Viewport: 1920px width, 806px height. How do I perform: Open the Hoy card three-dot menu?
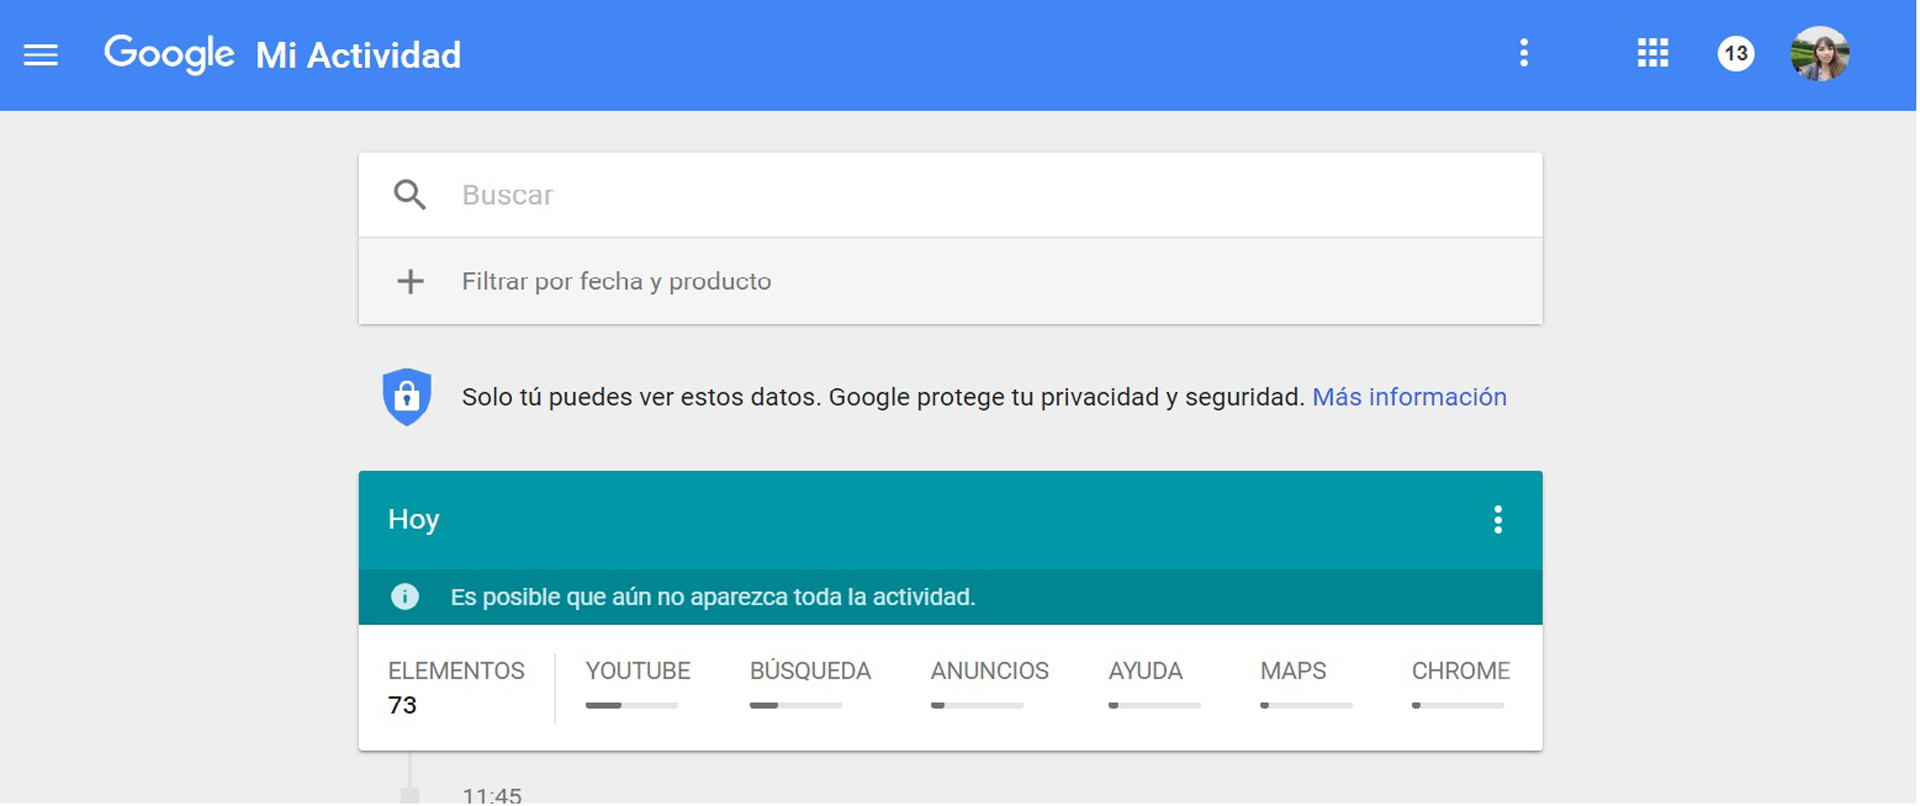coord(1497,520)
